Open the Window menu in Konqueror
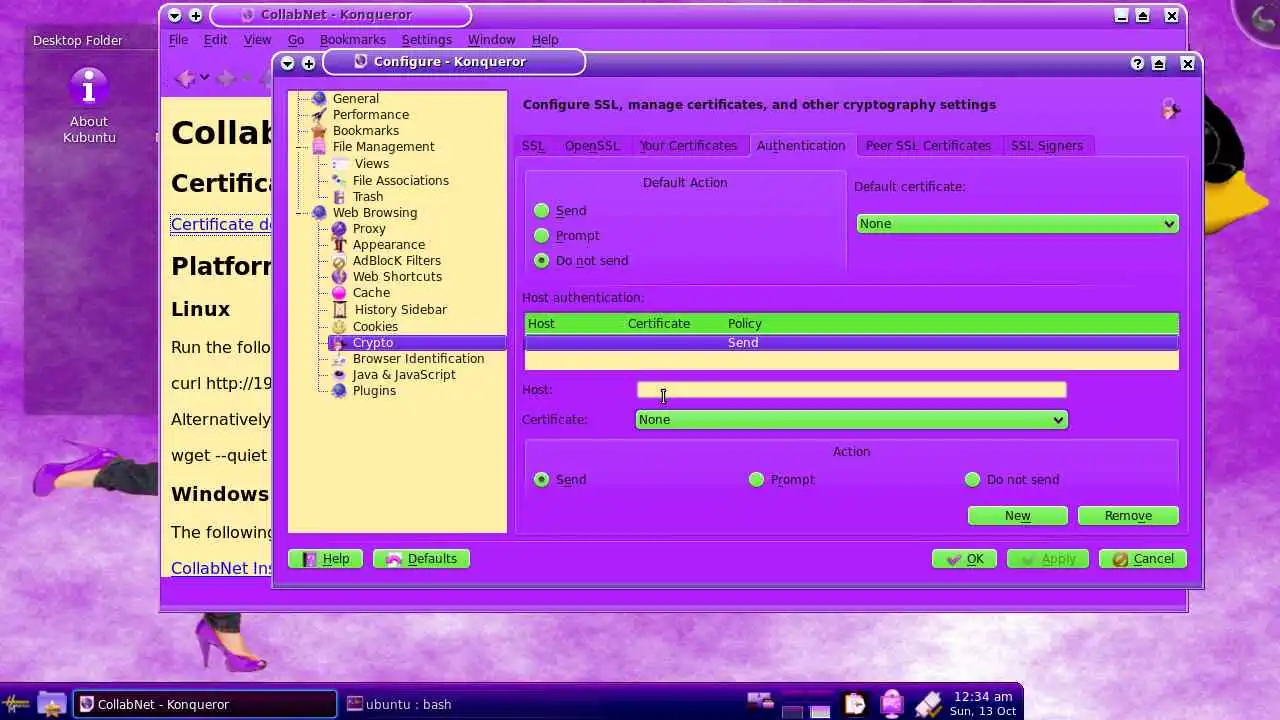Screen dimensions: 1280x720 (491, 39)
